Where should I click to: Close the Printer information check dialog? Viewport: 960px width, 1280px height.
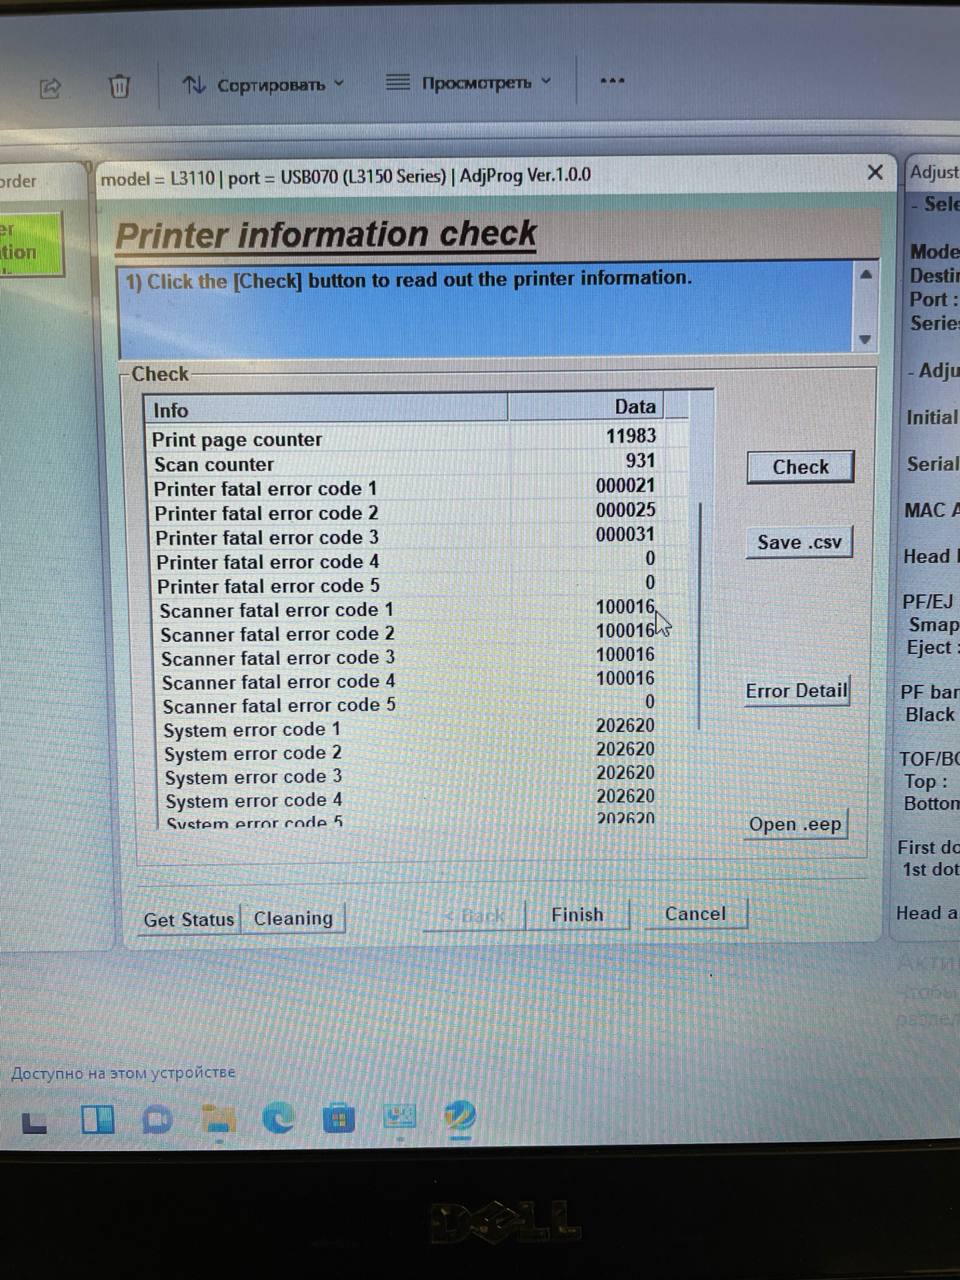click(x=875, y=172)
